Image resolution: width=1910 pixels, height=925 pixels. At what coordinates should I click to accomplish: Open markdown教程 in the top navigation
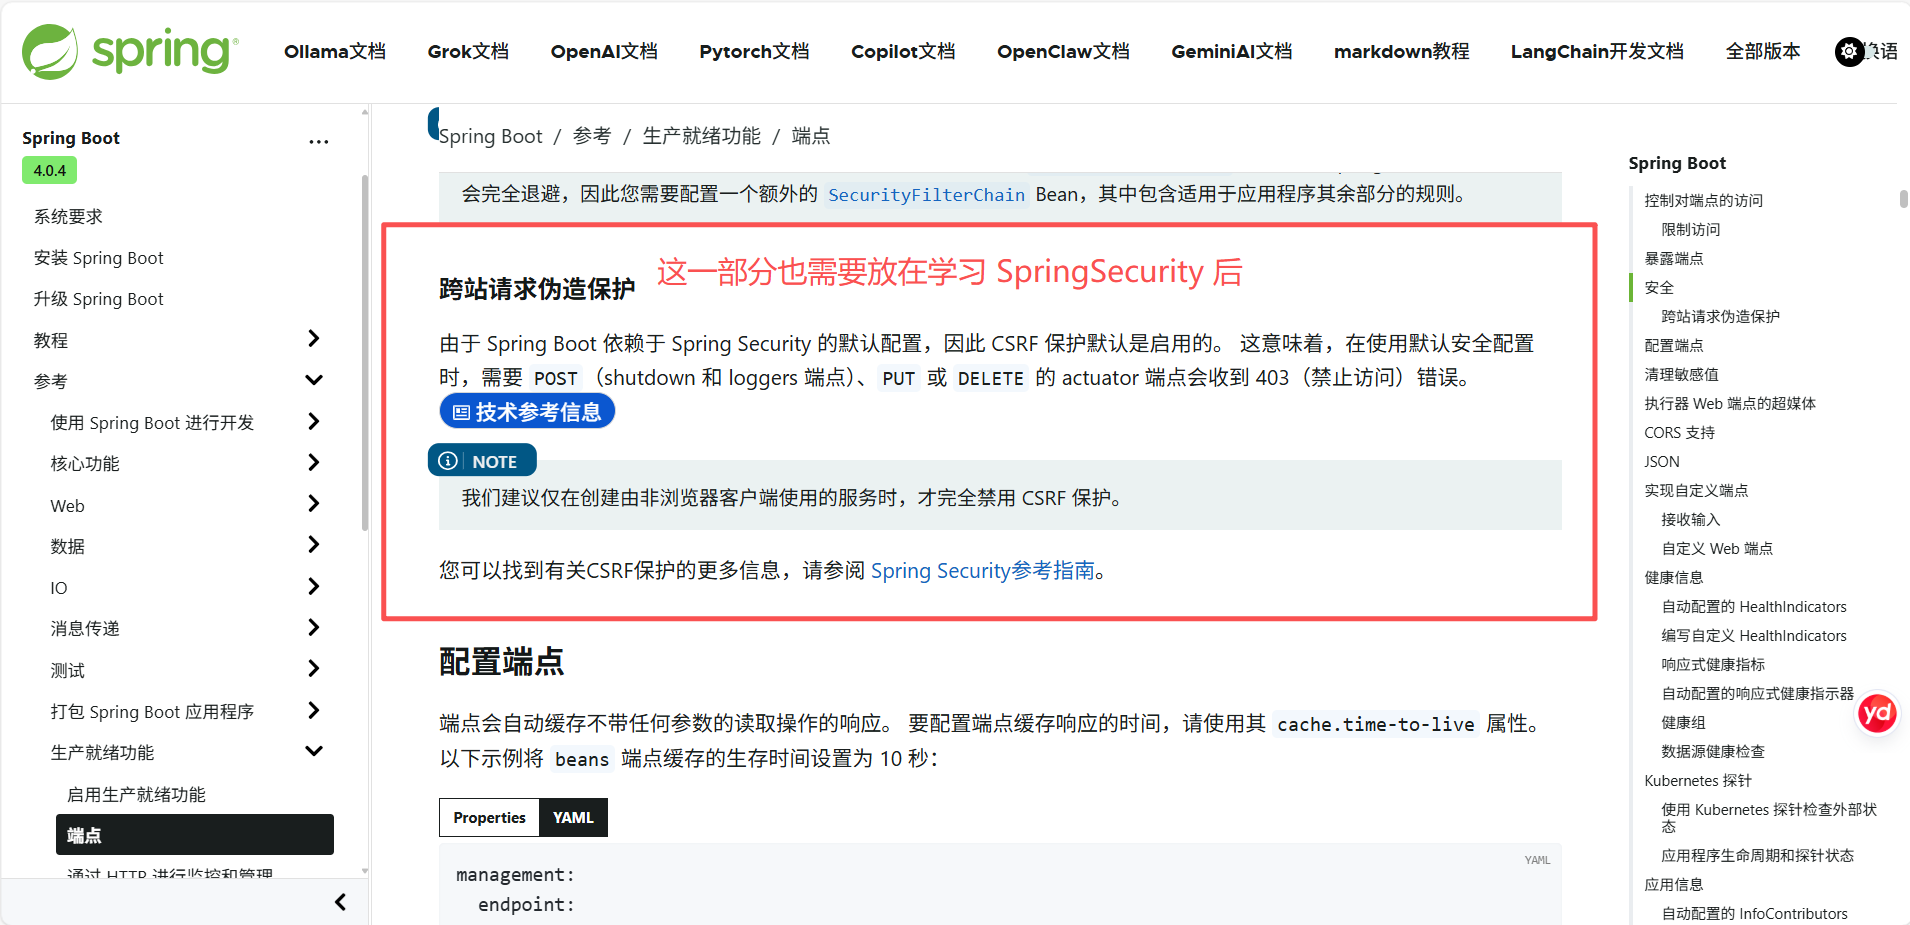pos(1401,51)
